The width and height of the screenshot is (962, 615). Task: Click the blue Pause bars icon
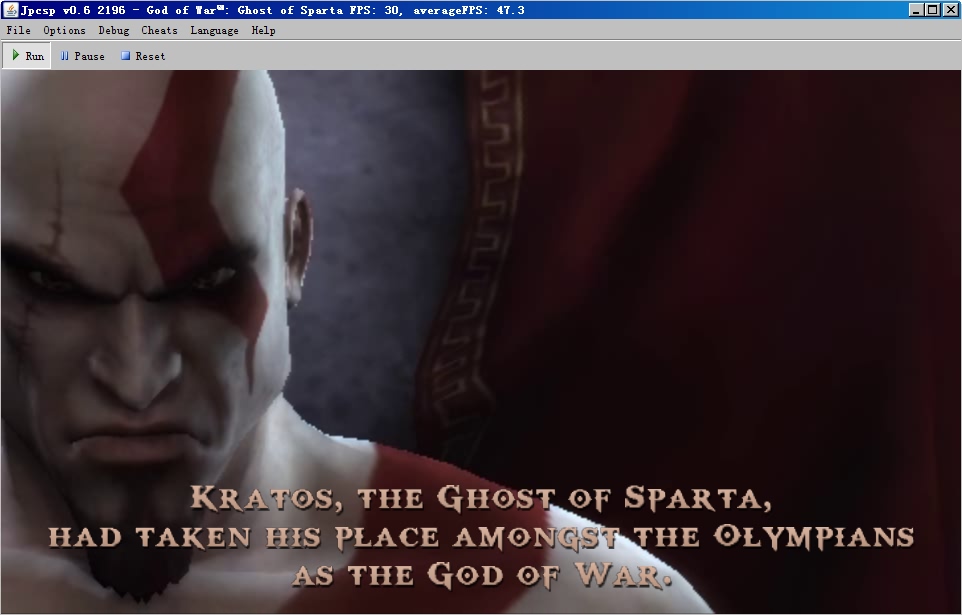(65, 56)
